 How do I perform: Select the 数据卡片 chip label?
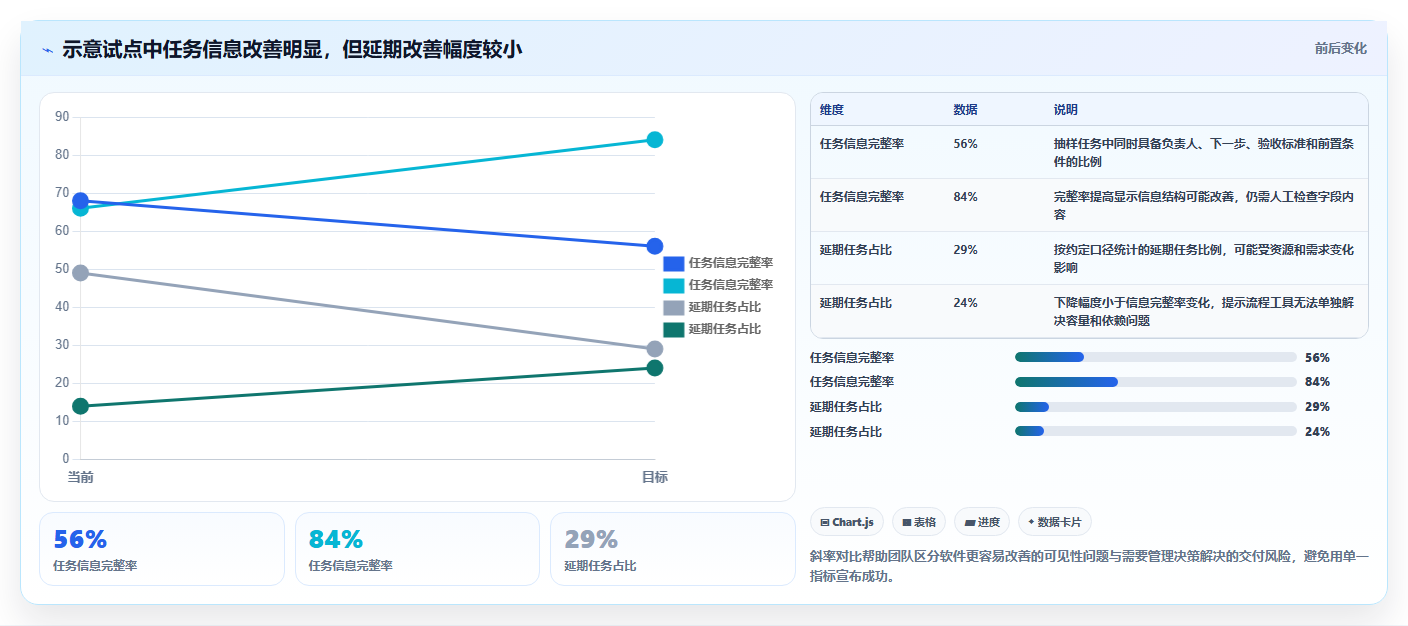point(1060,522)
